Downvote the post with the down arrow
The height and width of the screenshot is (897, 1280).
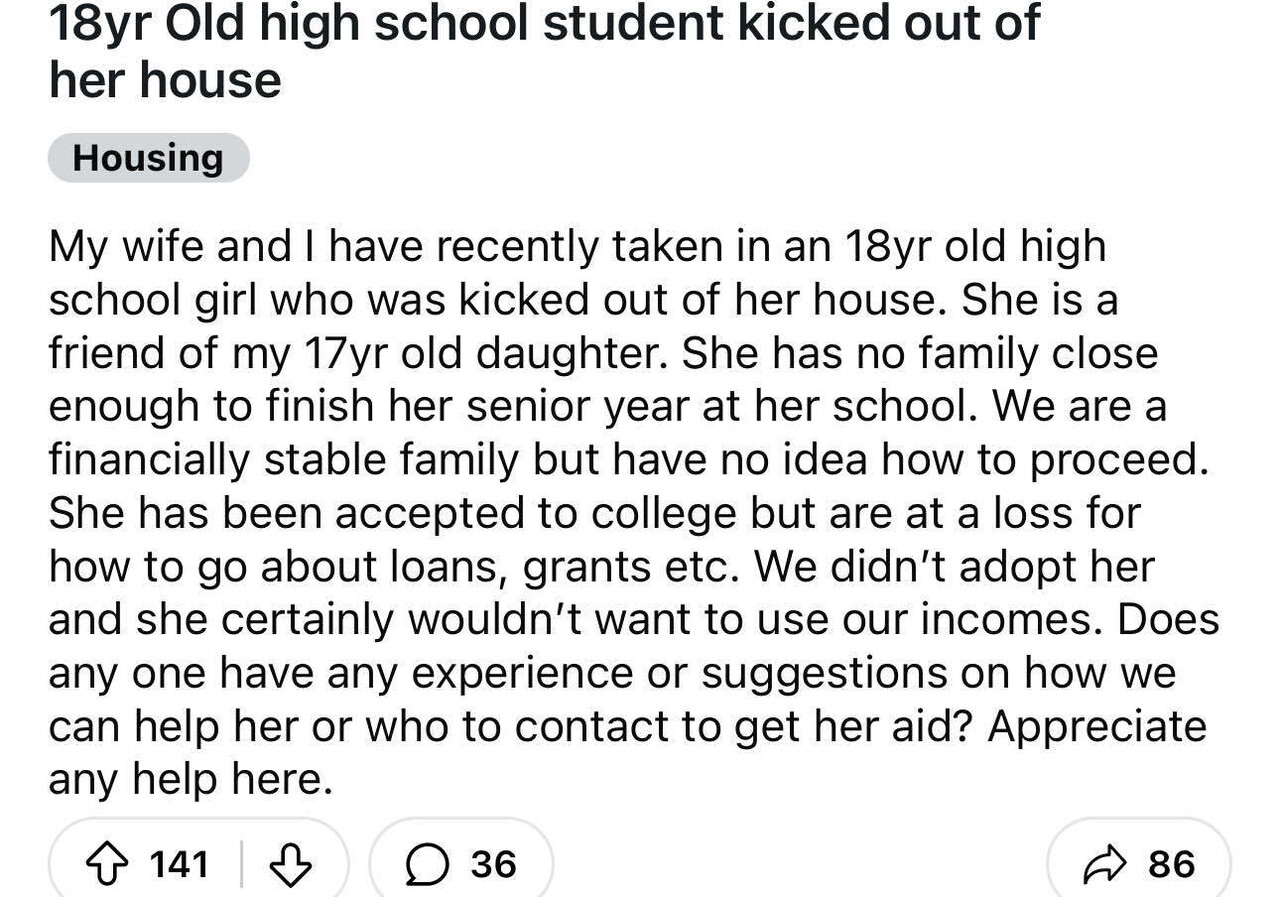290,862
